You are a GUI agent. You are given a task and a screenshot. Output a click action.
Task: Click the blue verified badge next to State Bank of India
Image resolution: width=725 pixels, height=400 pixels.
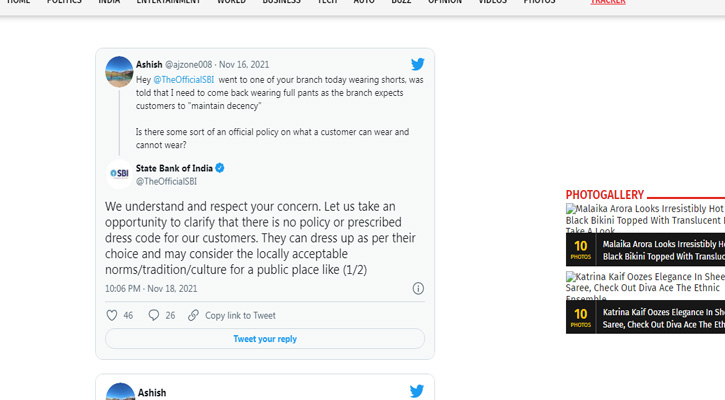(x=220, y=168)
